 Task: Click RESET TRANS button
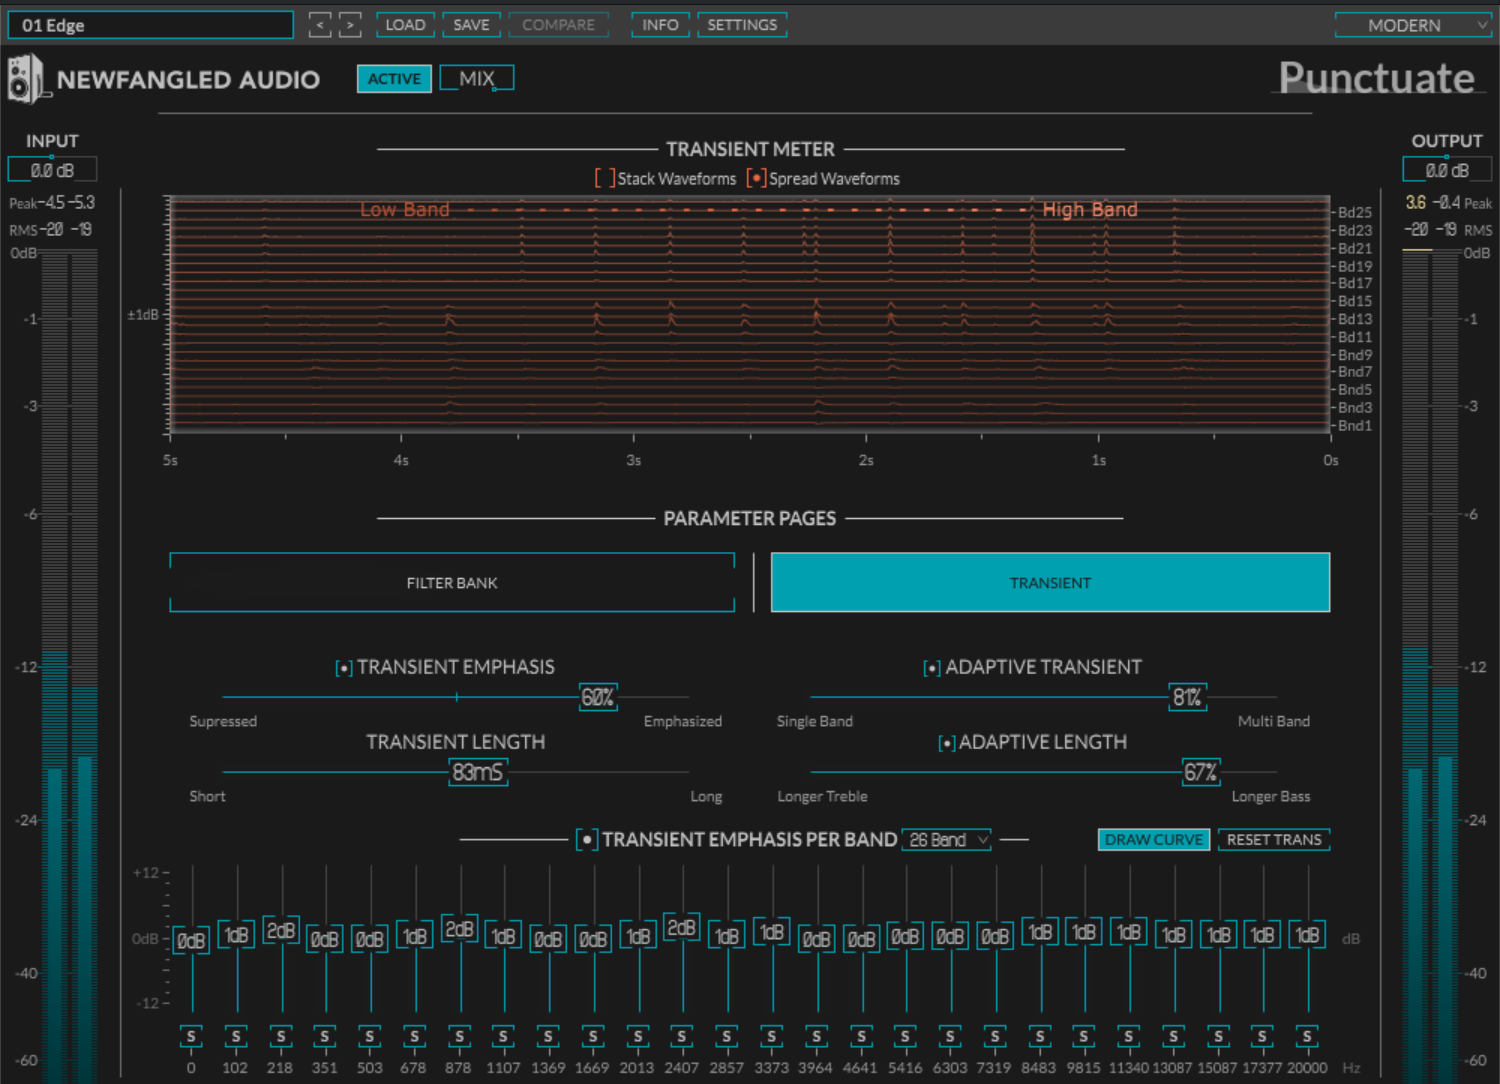click(1274, 840)
